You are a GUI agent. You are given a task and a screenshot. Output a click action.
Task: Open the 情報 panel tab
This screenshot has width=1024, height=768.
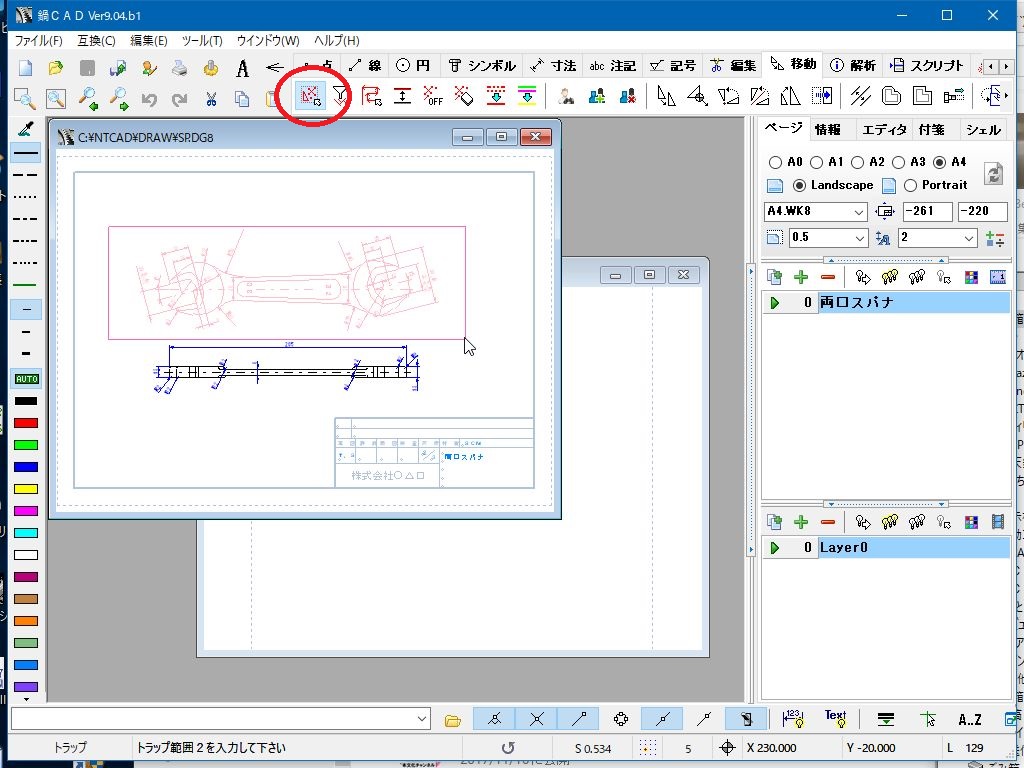pyautogui.click(x=827, y=129)
